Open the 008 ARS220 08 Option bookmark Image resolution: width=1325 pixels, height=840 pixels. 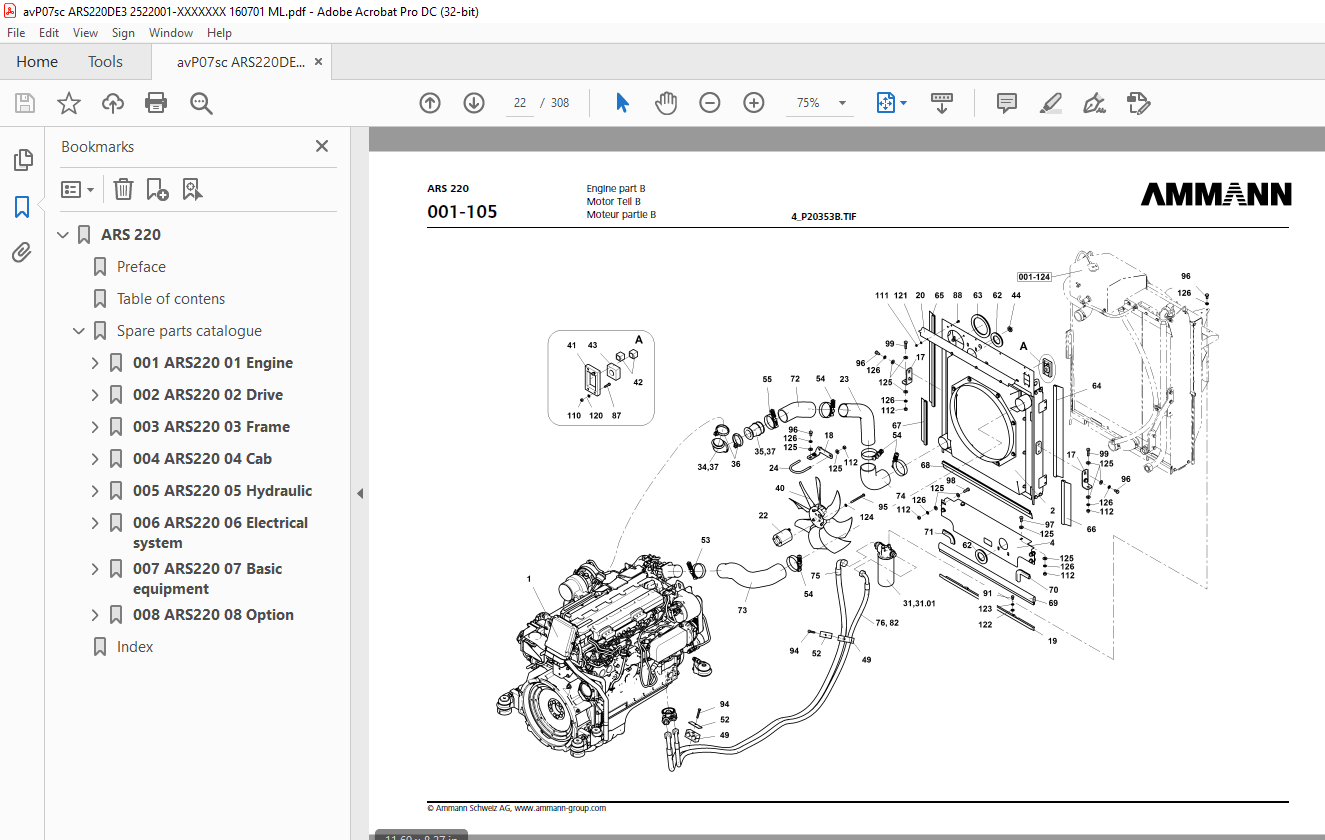coord(213,615)
